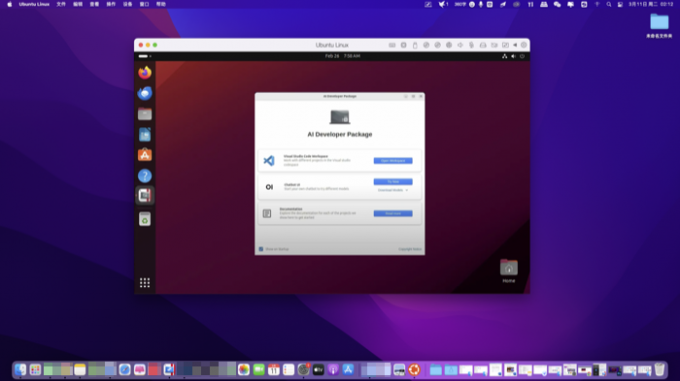
Task: Open Ubuntu Activities indicator in top bar
Action: pos(145,56)
